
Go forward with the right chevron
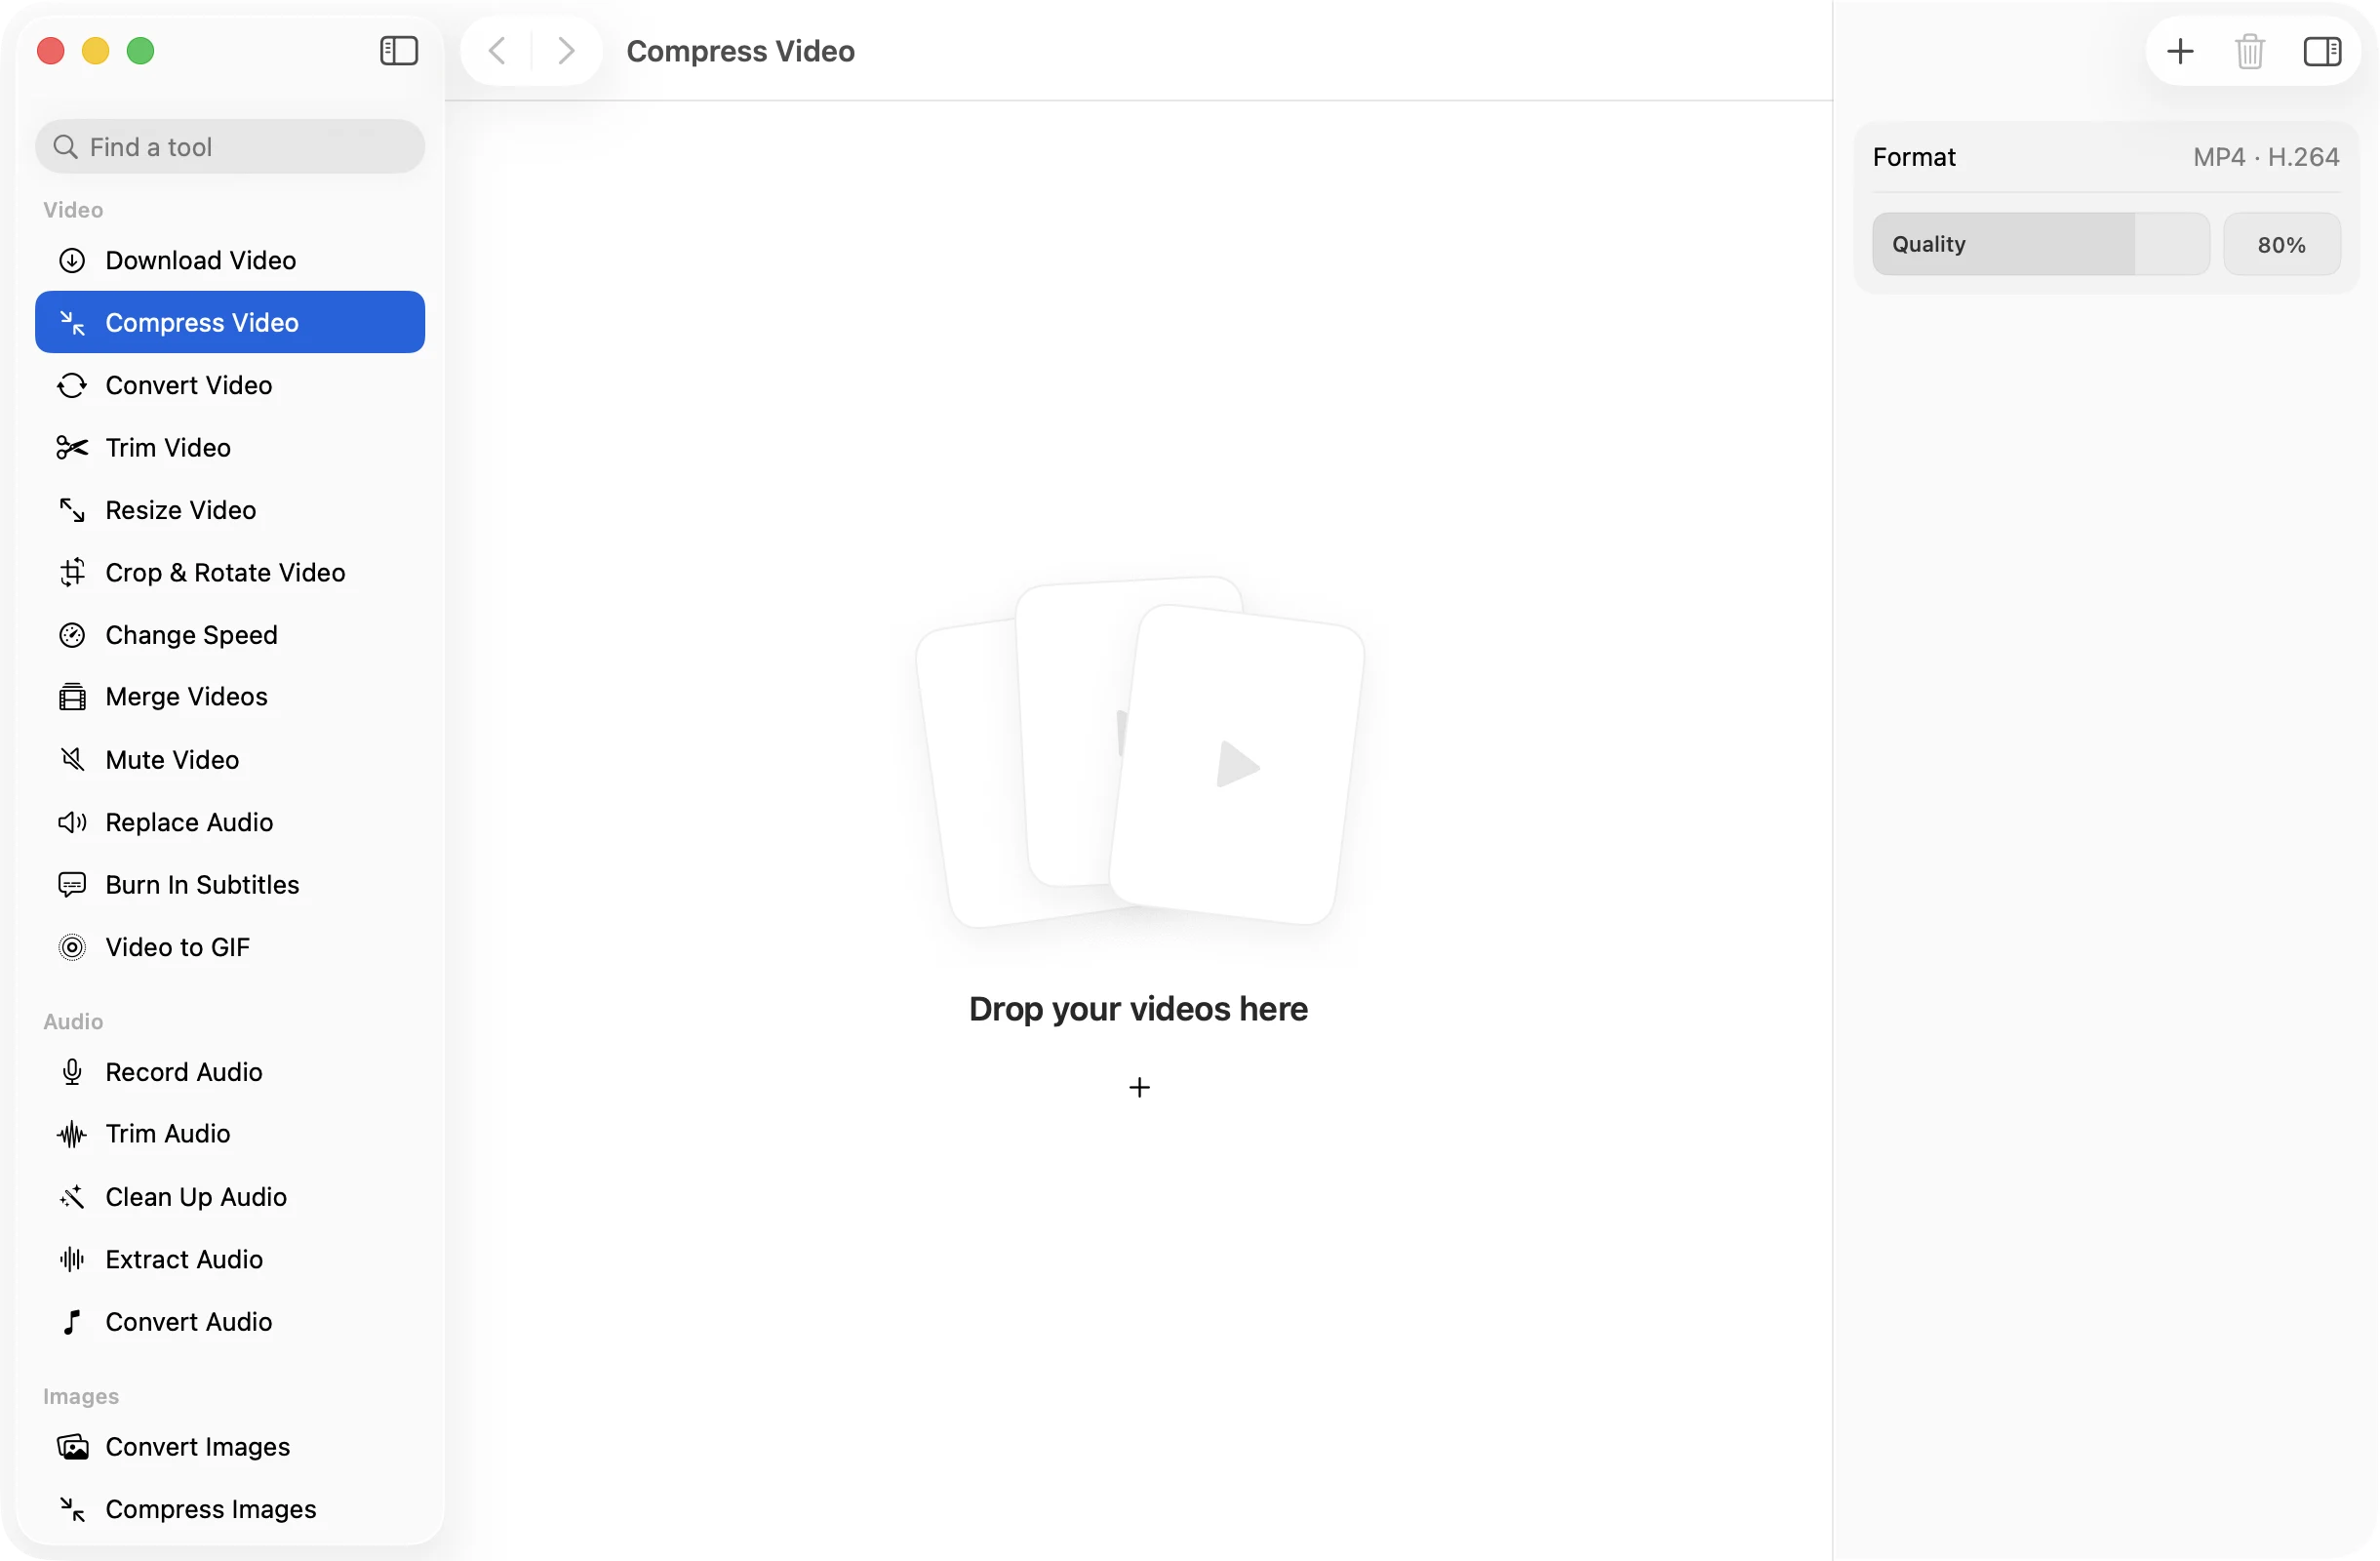(x=566, y=51)
